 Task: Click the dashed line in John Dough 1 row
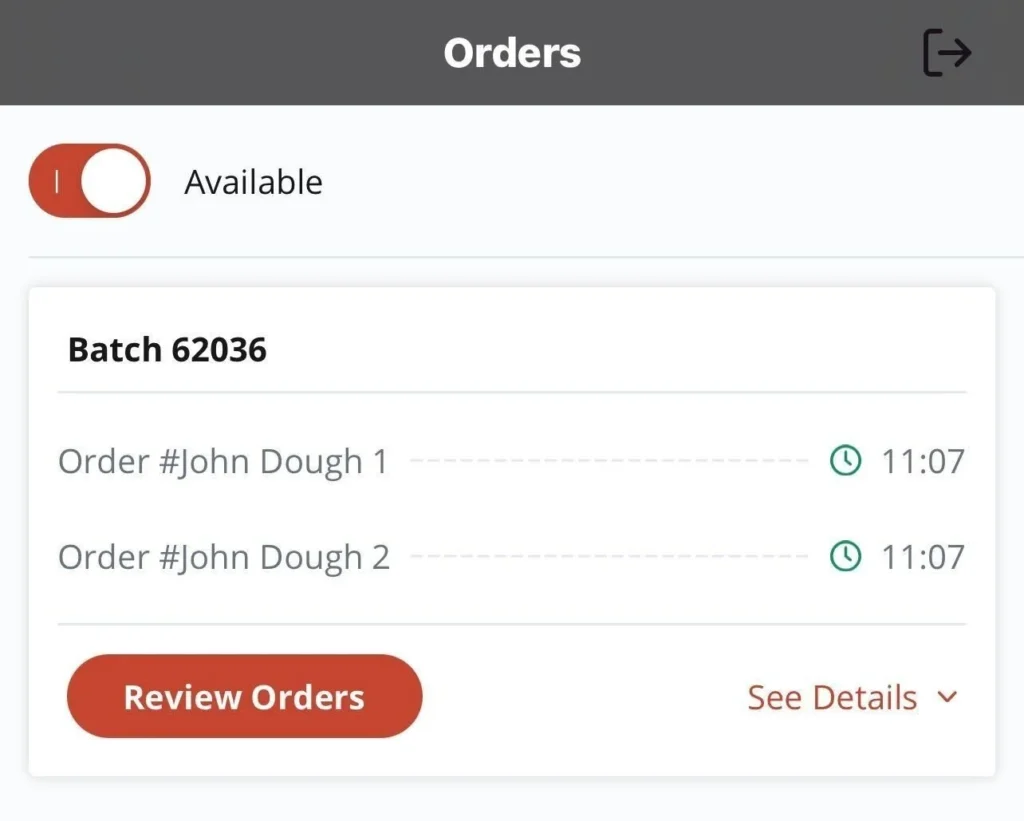[608, 462]
